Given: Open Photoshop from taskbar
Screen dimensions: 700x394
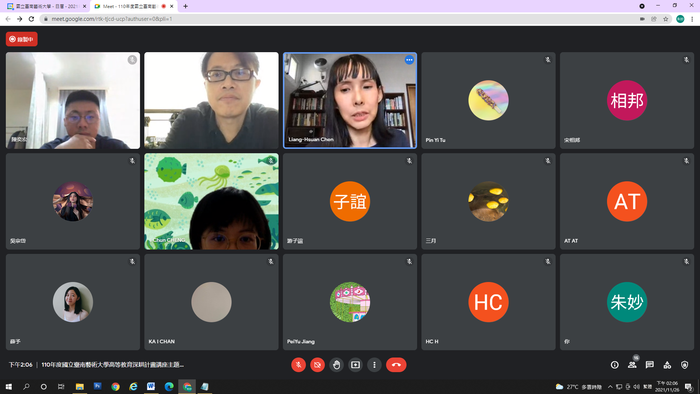Looking at the screenshot, I should coord(97,386).
